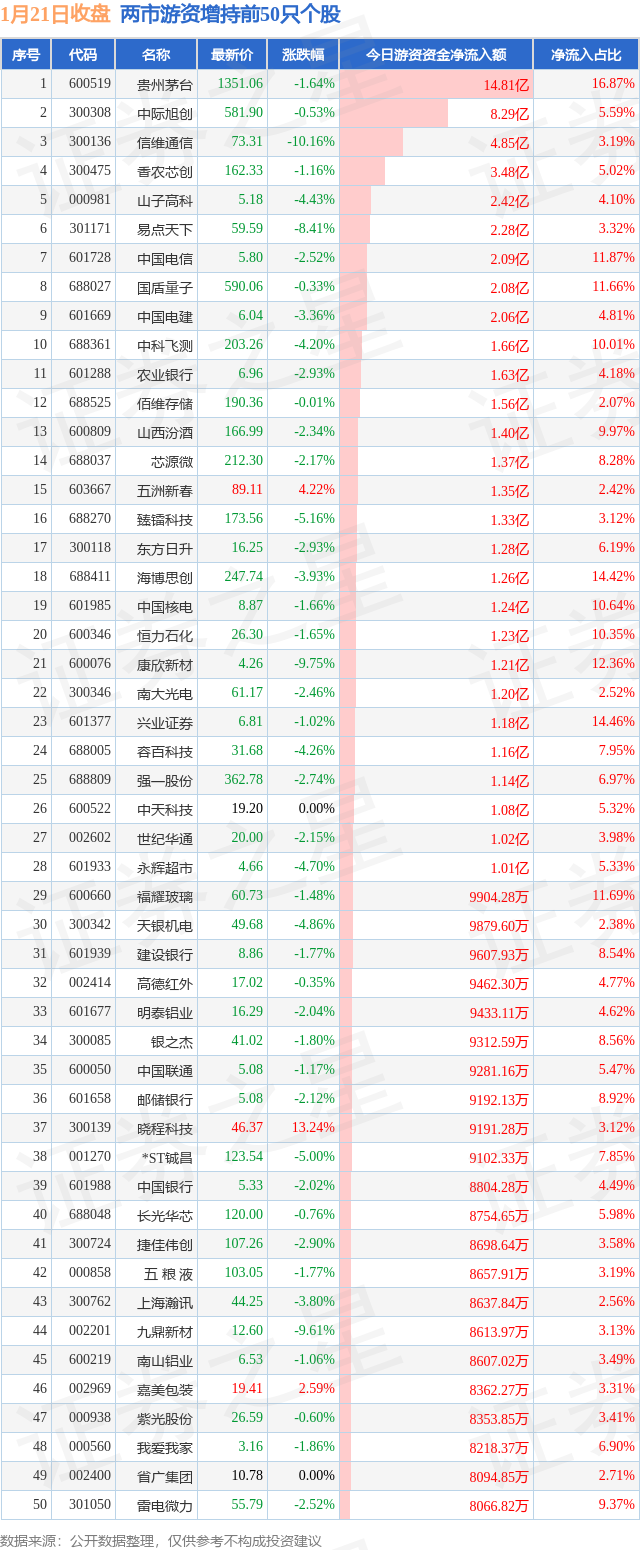Click the 涨跌幅 column header
This screenshot has height=1550, width=640.
click(x=303, y=55)
